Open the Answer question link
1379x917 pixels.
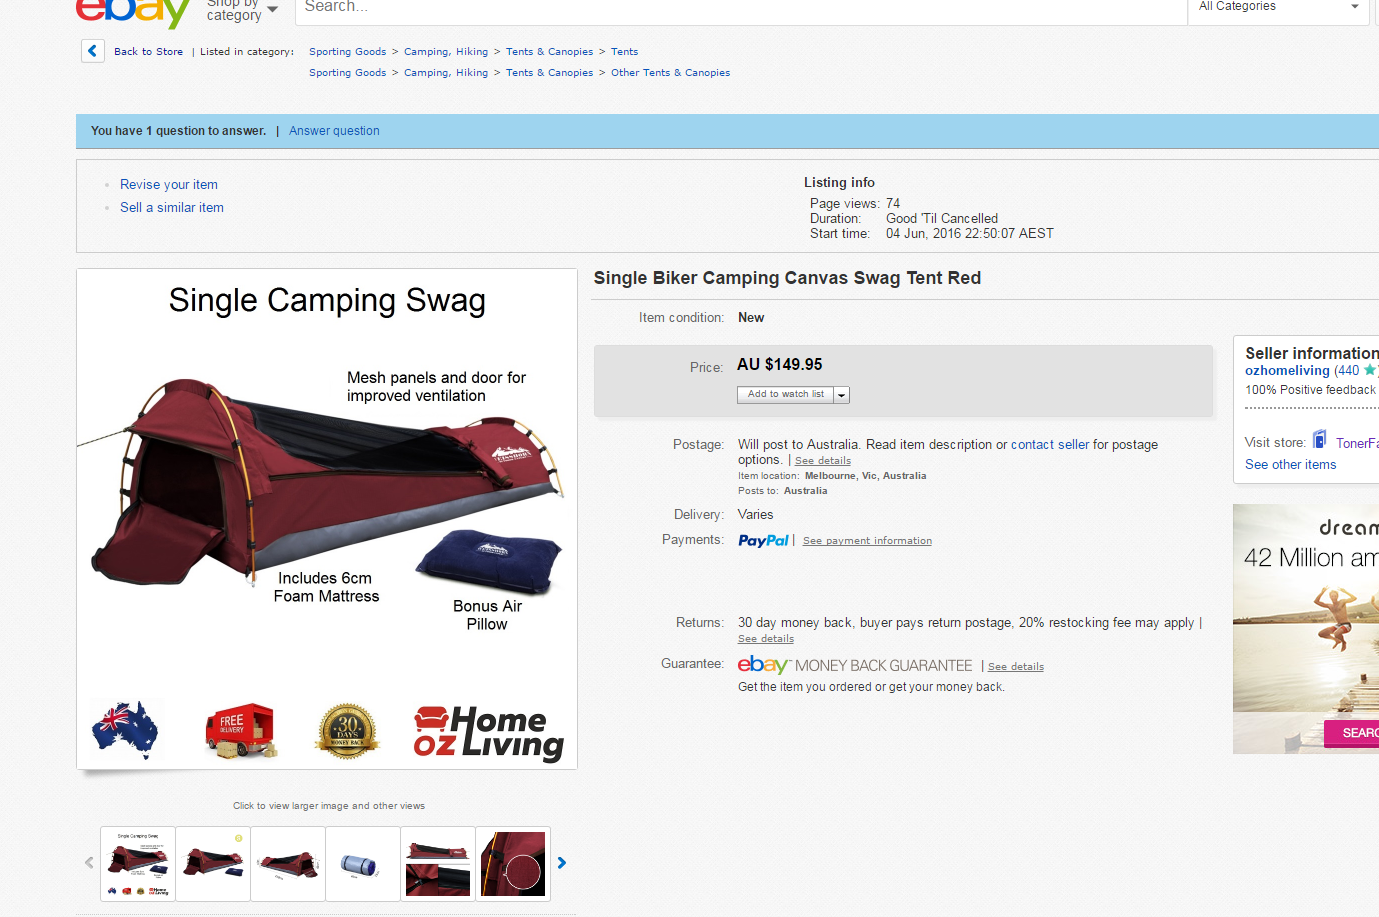tap(334, 131)
